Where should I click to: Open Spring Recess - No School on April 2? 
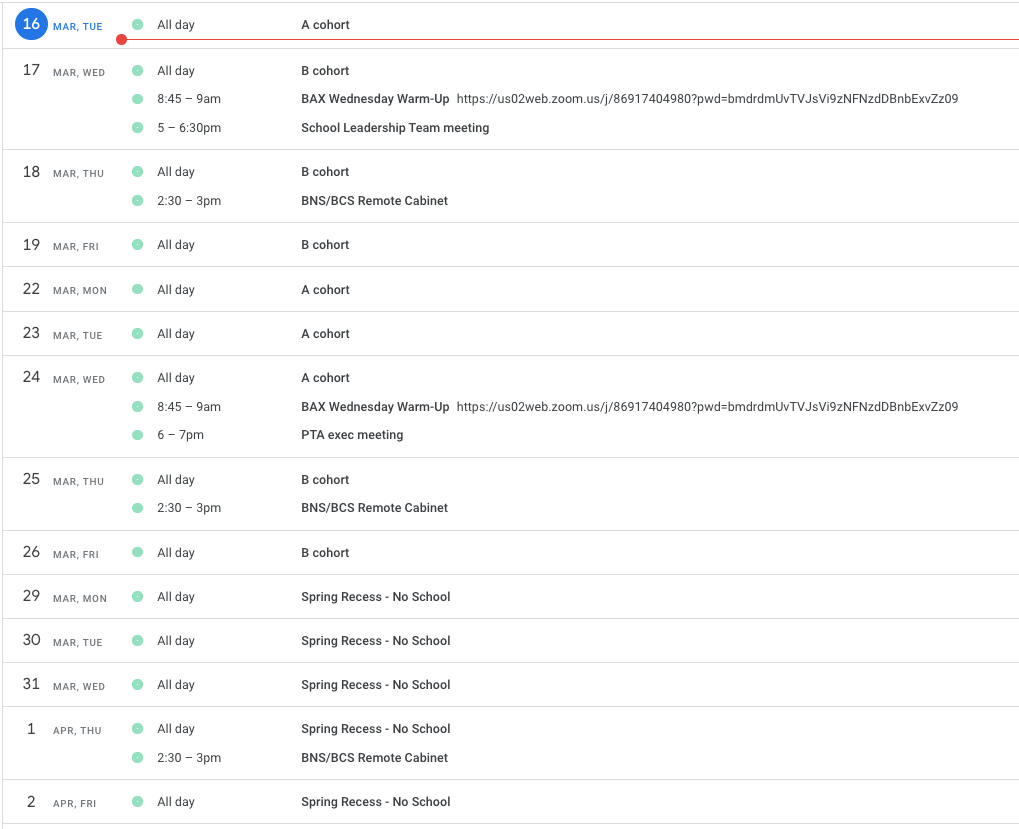tap(376, 802)
